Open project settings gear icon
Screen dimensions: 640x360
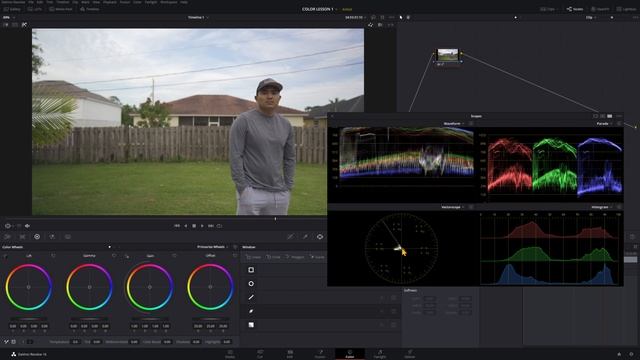click(x=631, y=354)
